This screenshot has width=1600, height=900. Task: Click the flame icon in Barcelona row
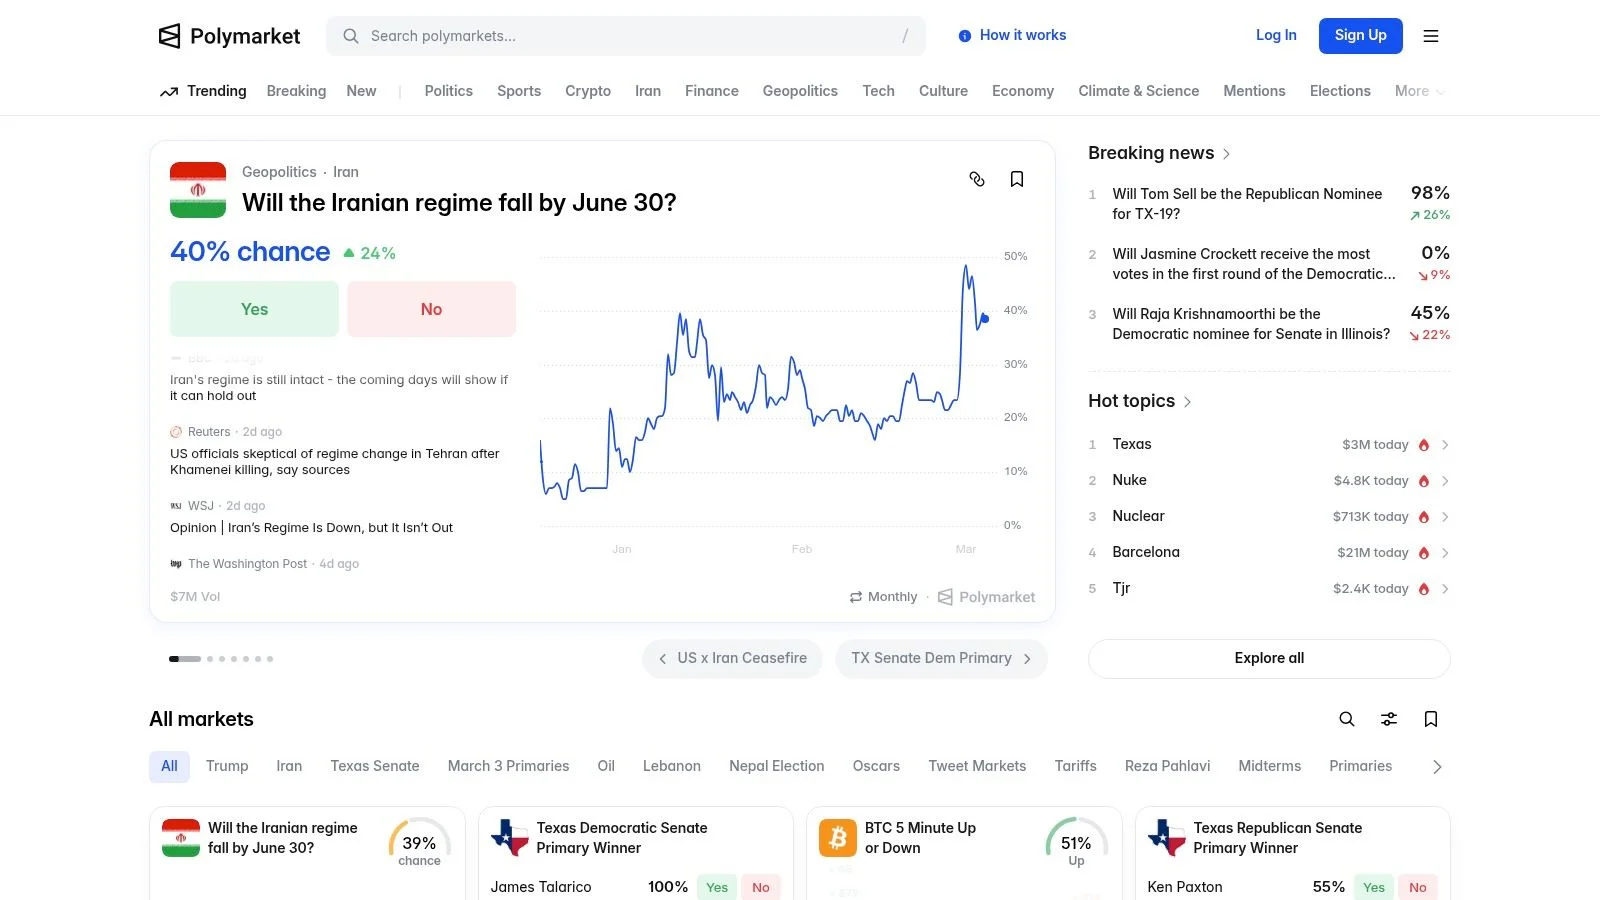click(1424, 553)
